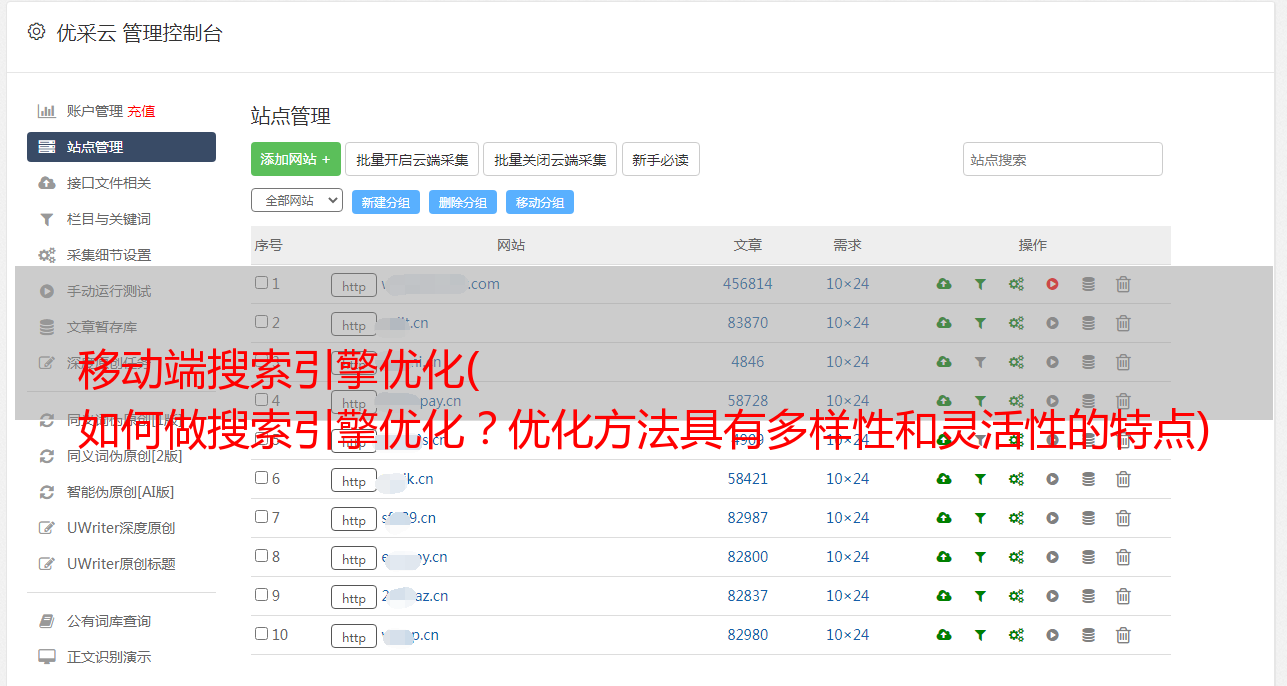This screenshot has height=686, width=1287.
Task: Open UWriter深度原创 in the sidebar
Action: pyautogui.click(x=121, y=528)
